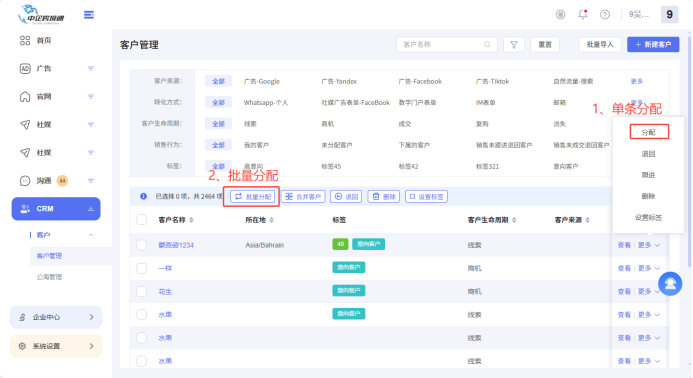Click the 批量导入 button

click(x=600, y=44)
